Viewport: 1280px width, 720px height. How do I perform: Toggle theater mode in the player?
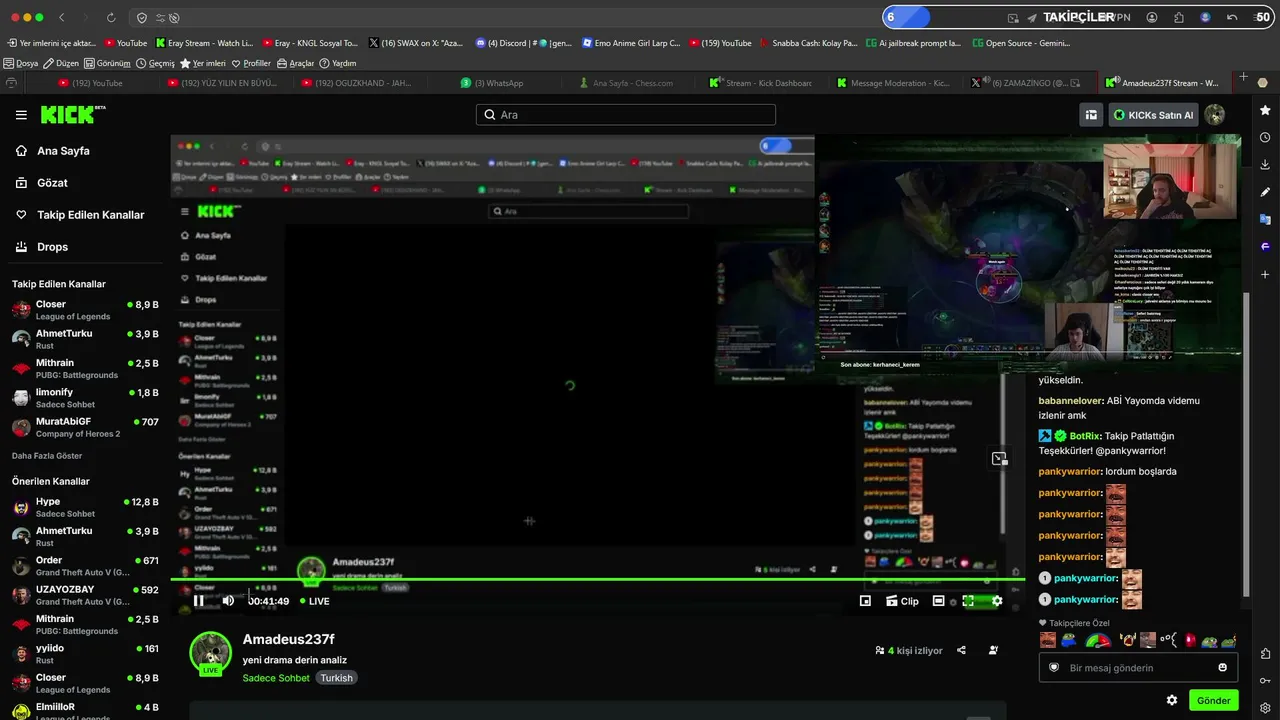coord(939,601)
